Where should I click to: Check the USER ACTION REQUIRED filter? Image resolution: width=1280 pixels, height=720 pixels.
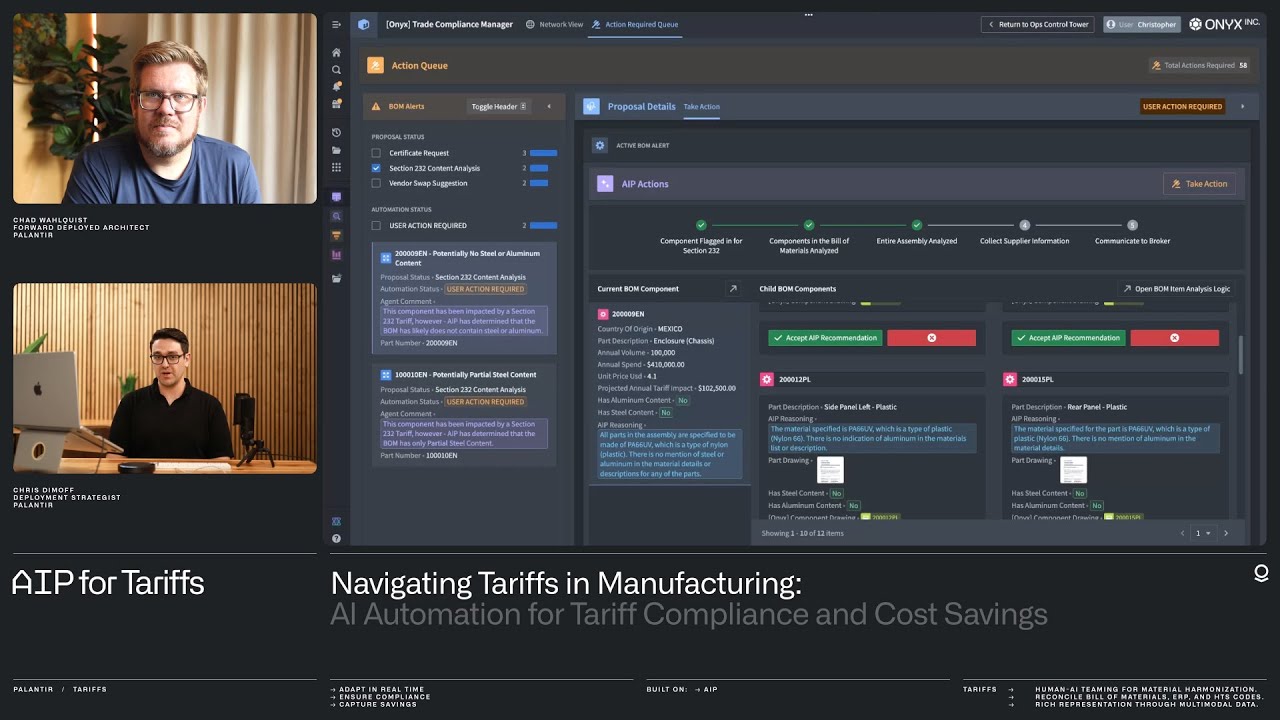tap(376, 225)
